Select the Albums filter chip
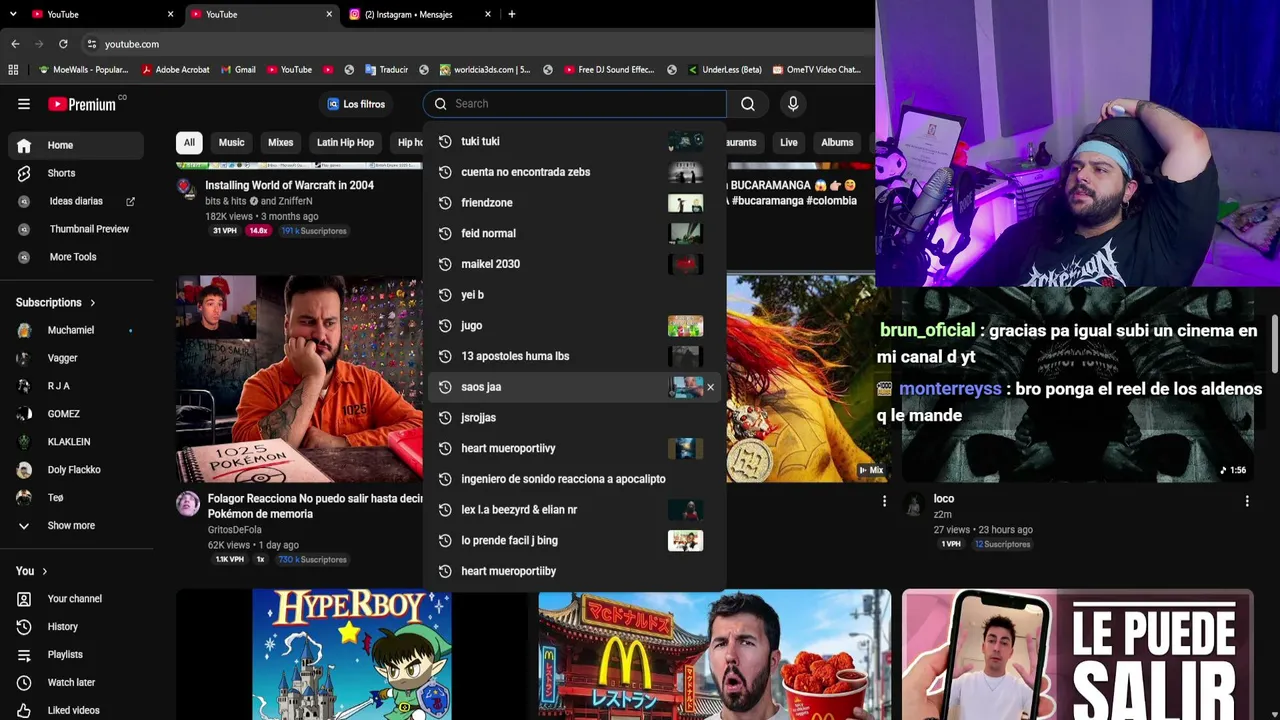Viewport: 1280px width, 720px height. [x=837, y=142]
